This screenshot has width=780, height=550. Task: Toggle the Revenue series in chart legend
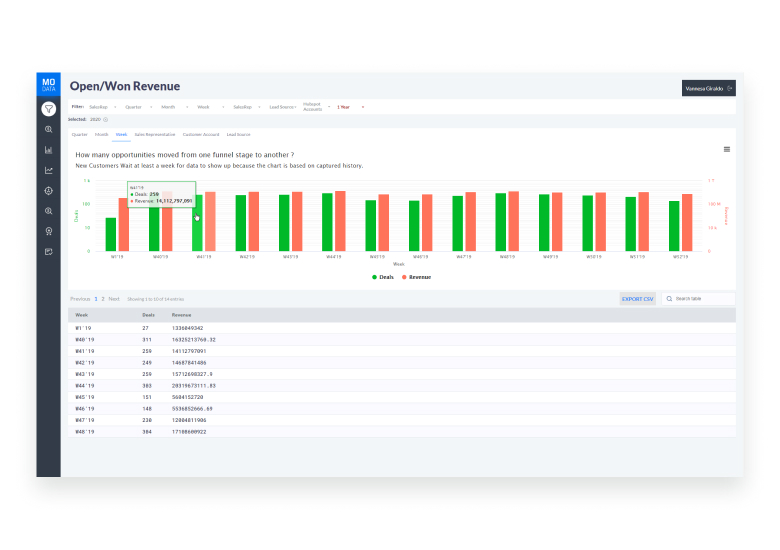click(x=416, y=277)
